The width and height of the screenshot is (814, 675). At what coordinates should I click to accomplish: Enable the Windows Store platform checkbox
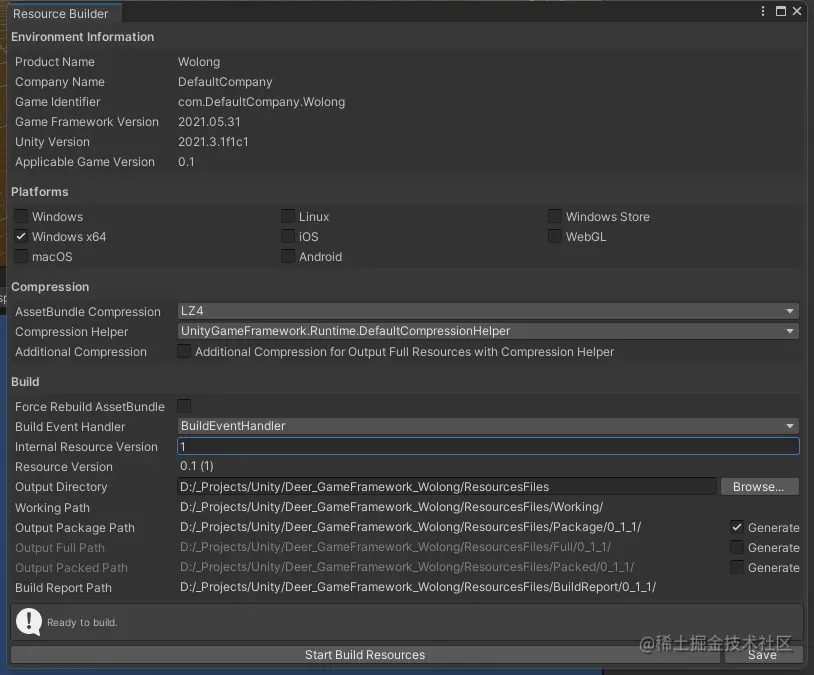pyautogui.click(x=555, y=216)
